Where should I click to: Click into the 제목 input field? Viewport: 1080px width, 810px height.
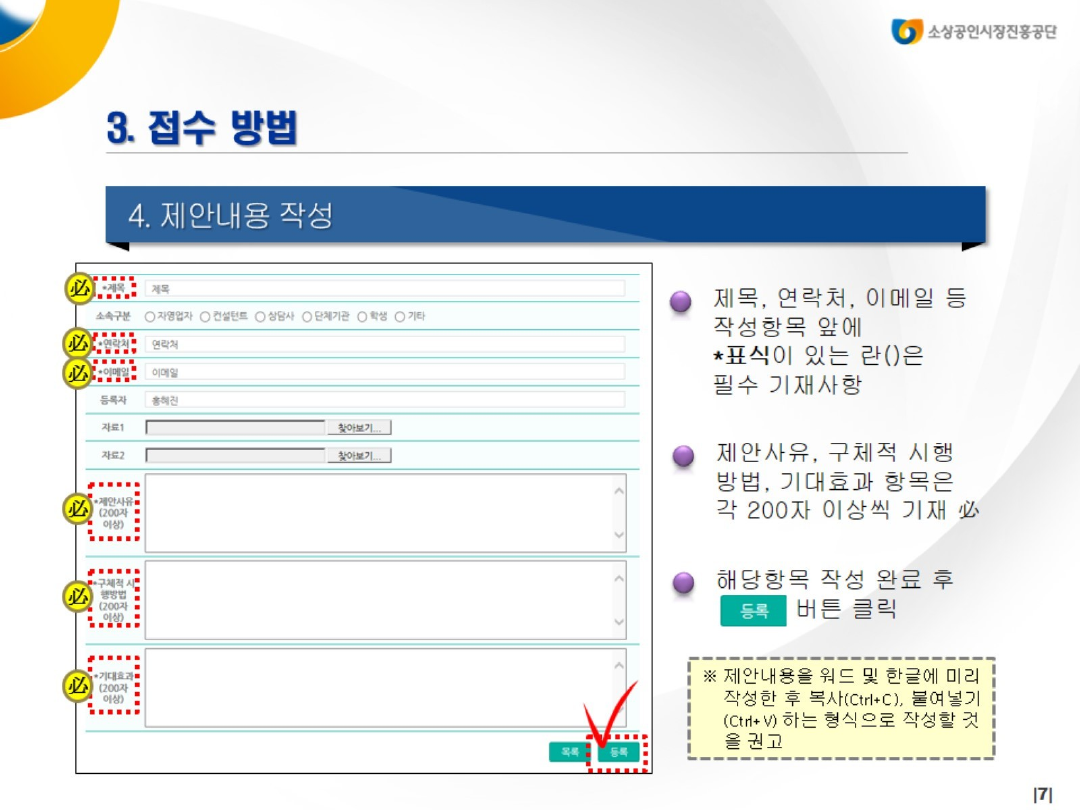pyautogui.click(x=384, y=289)
